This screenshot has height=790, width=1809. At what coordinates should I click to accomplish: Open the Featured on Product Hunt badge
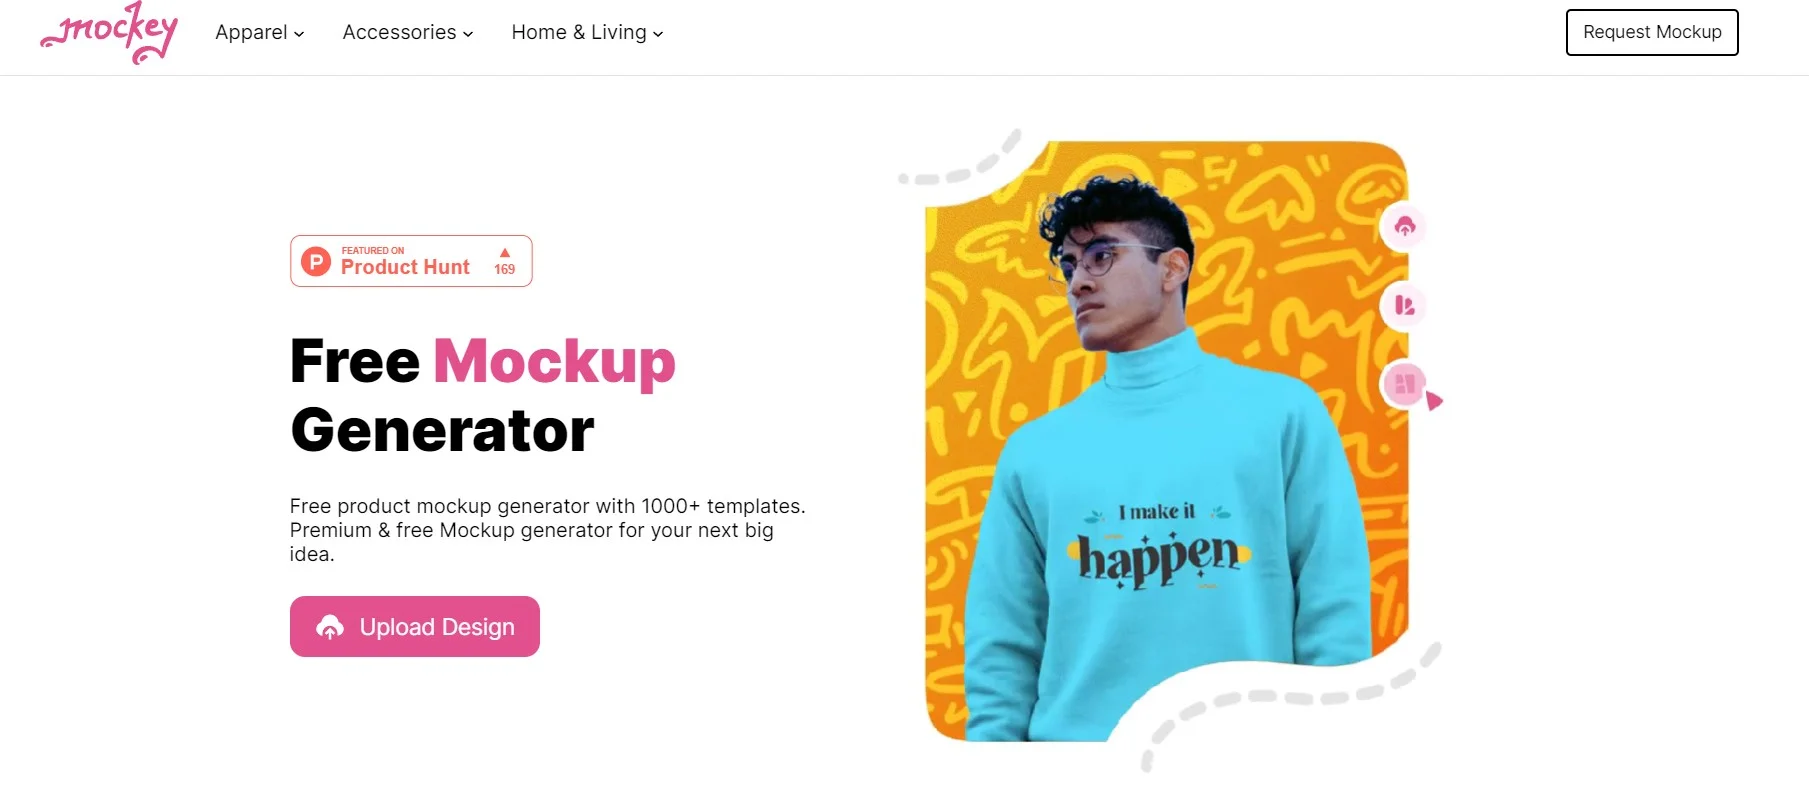(411, 261)
